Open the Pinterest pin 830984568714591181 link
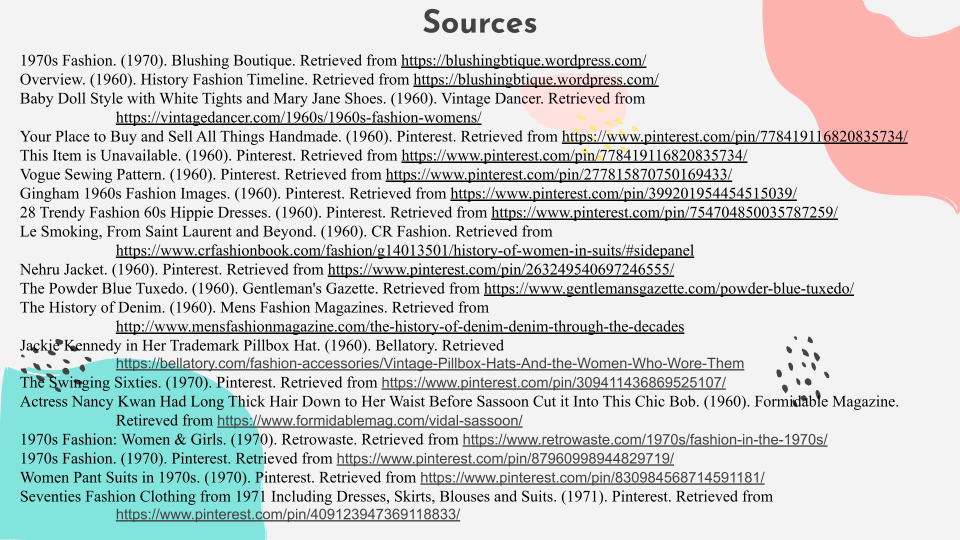This screenshot has height=540, width=960. 592,478
